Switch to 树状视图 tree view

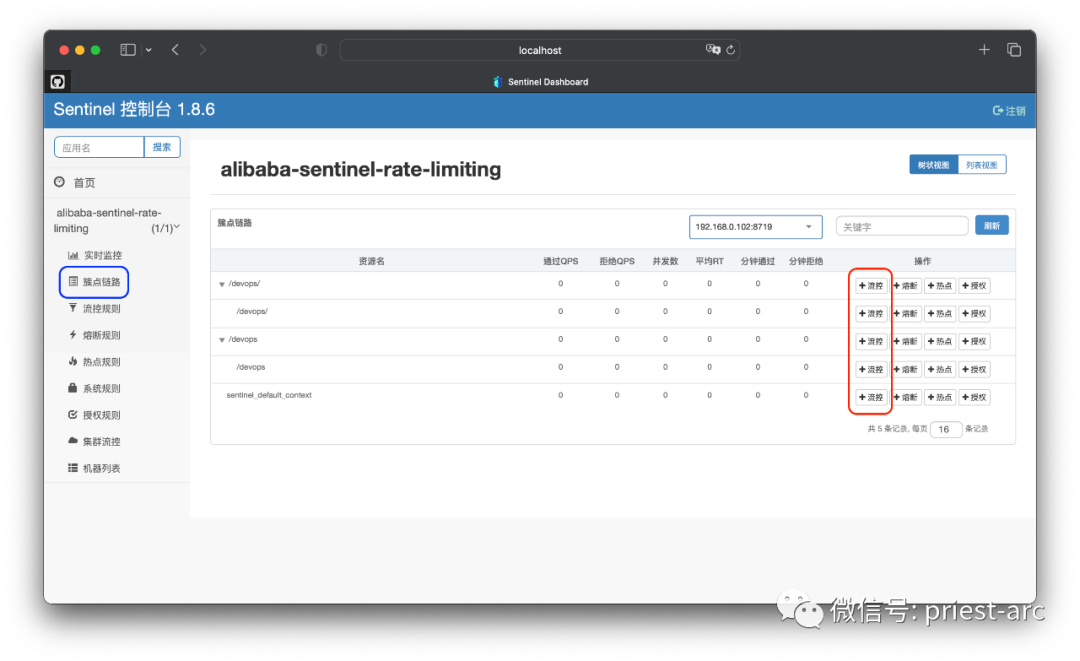[x=933, y=165]
